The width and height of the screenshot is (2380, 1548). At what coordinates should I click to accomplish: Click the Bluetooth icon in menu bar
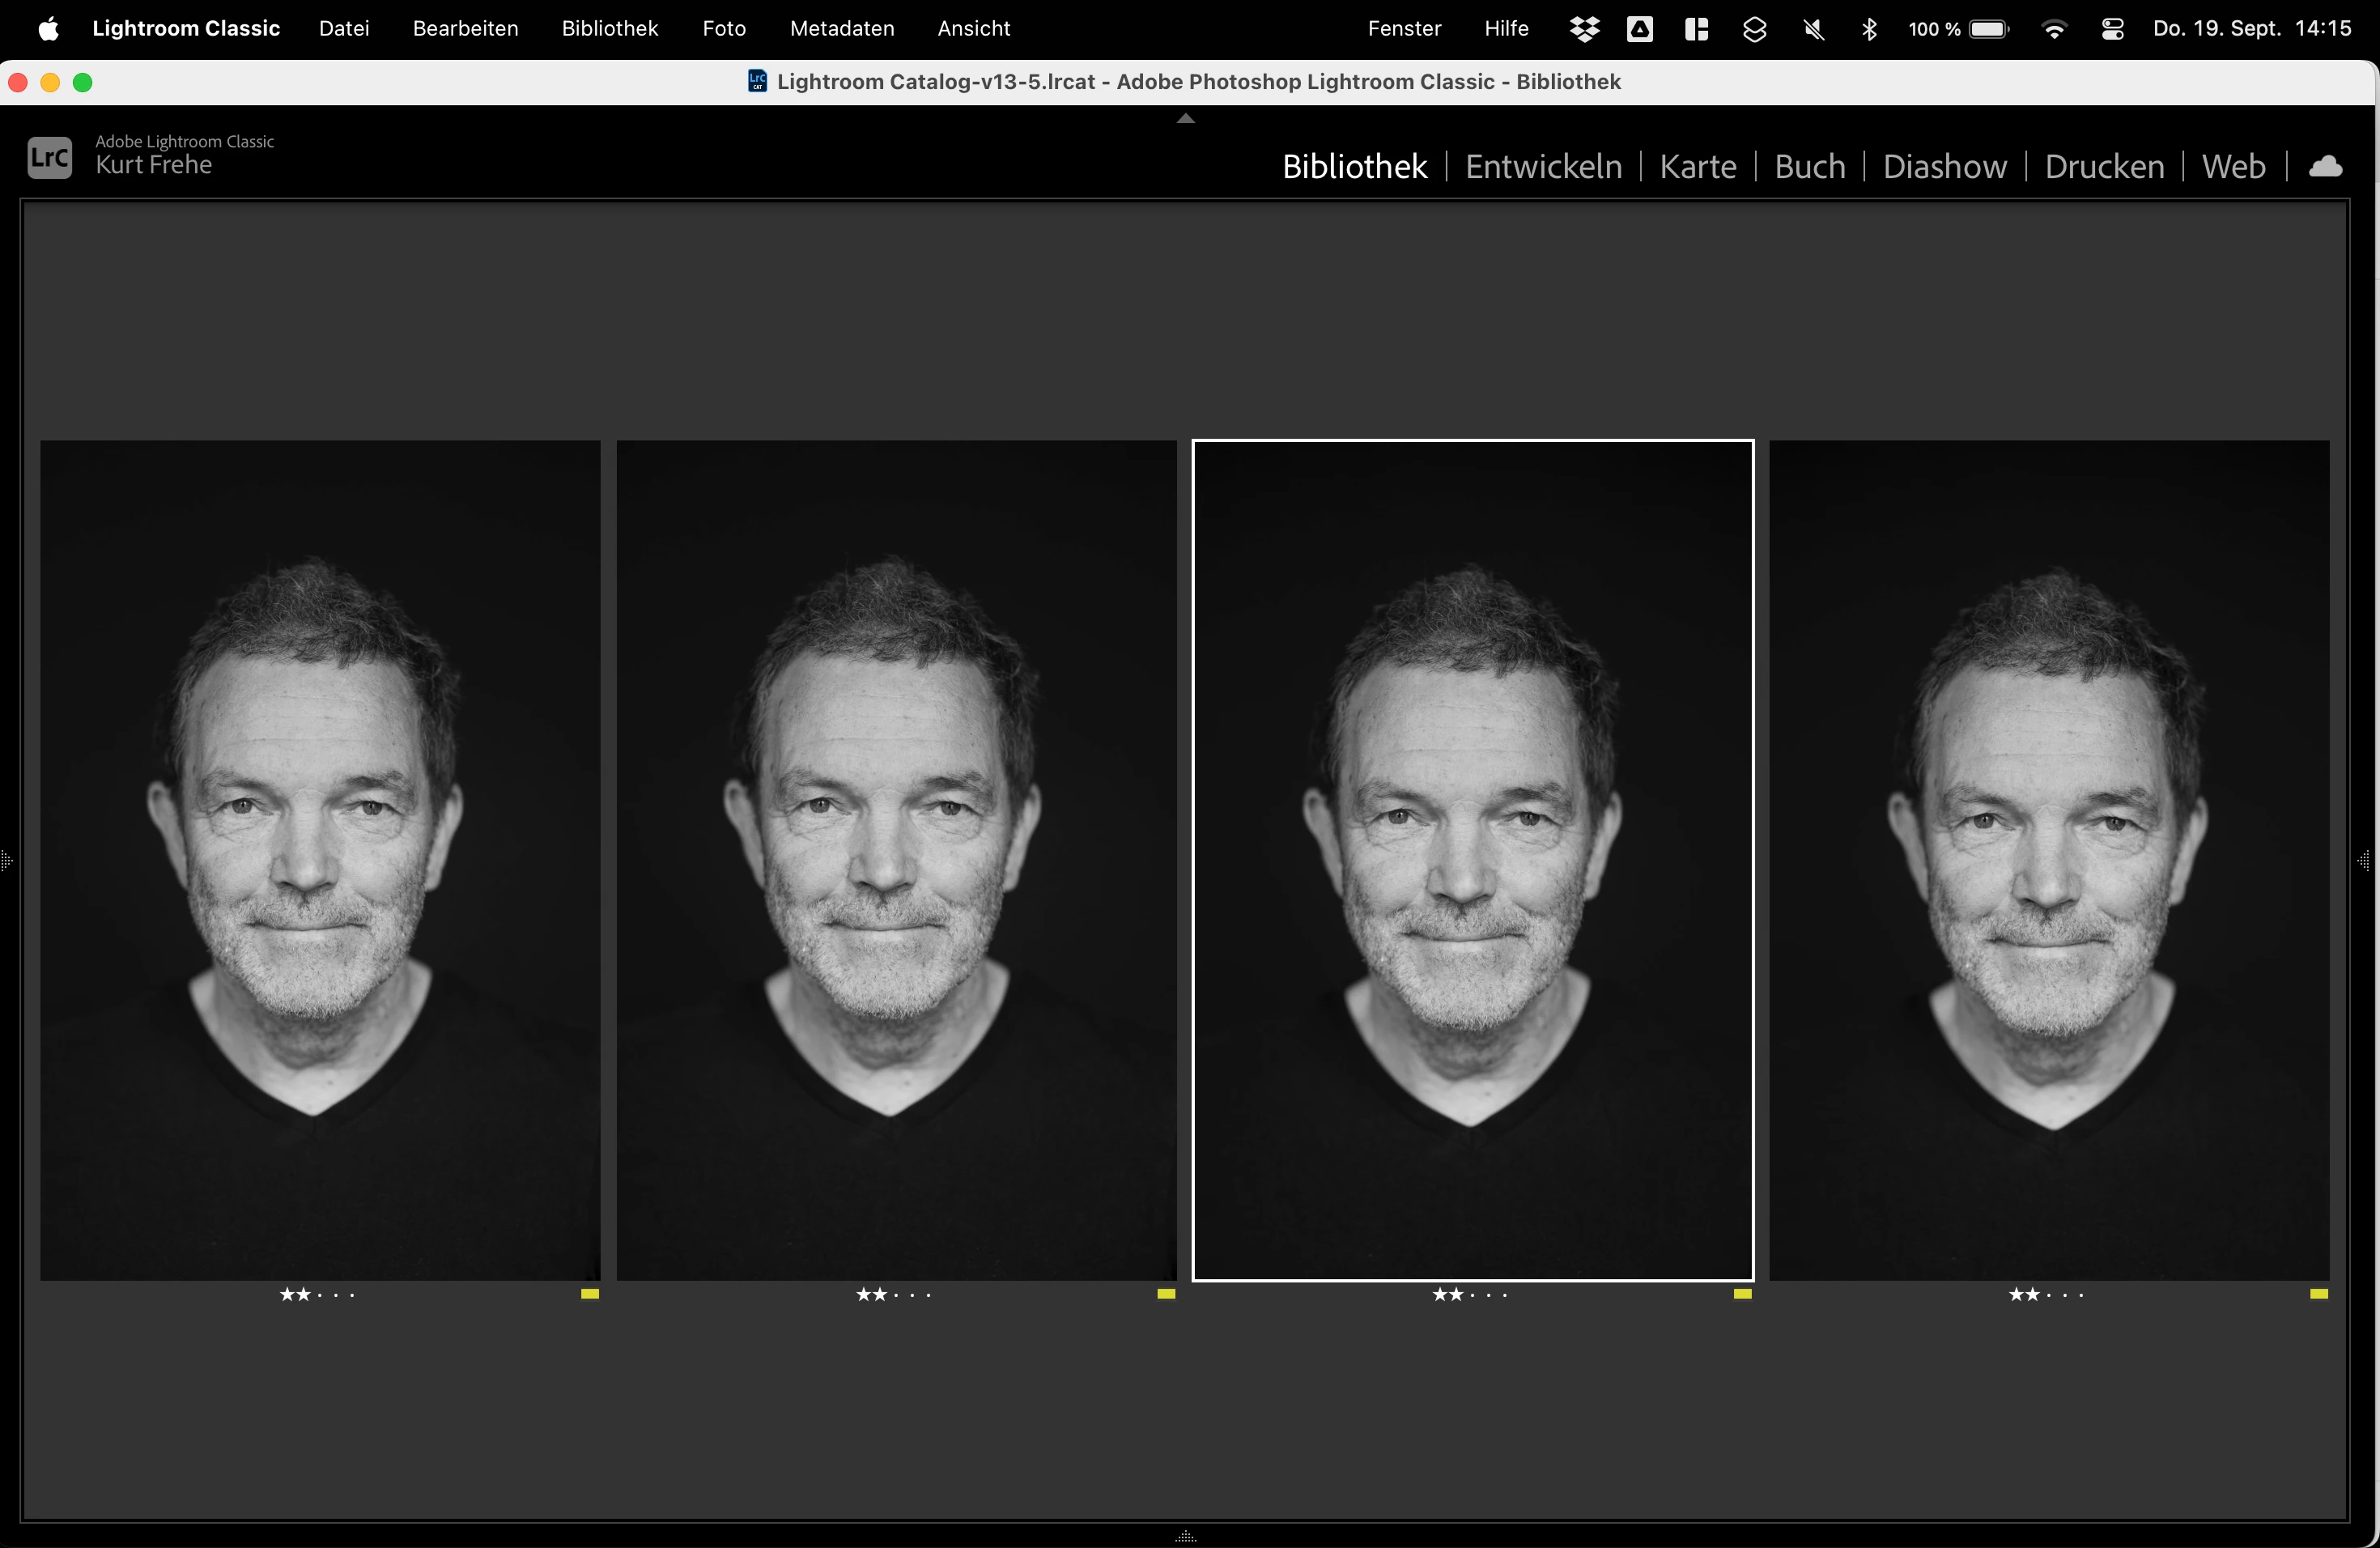[1869, 29]
